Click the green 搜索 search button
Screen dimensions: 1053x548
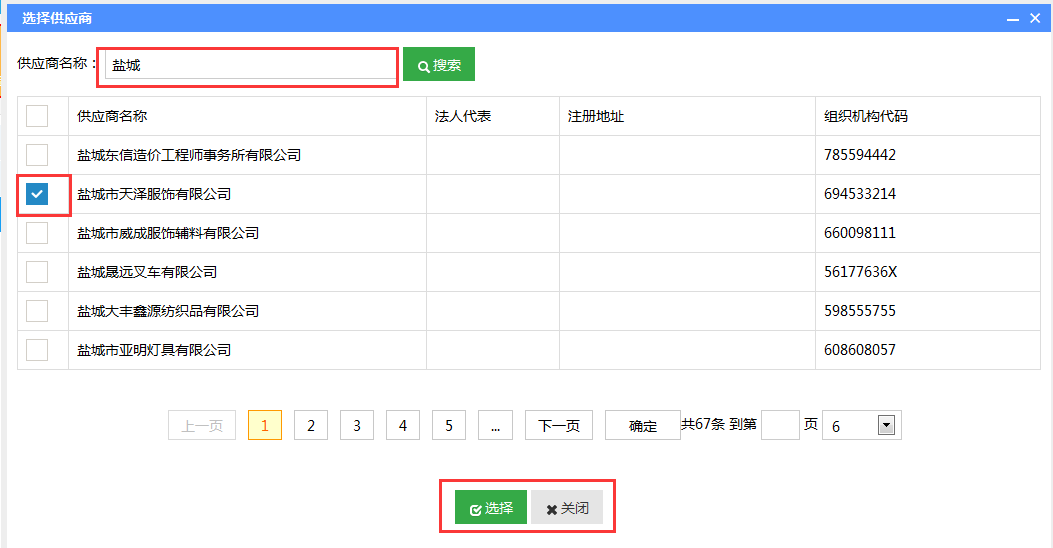pos(439,64)
